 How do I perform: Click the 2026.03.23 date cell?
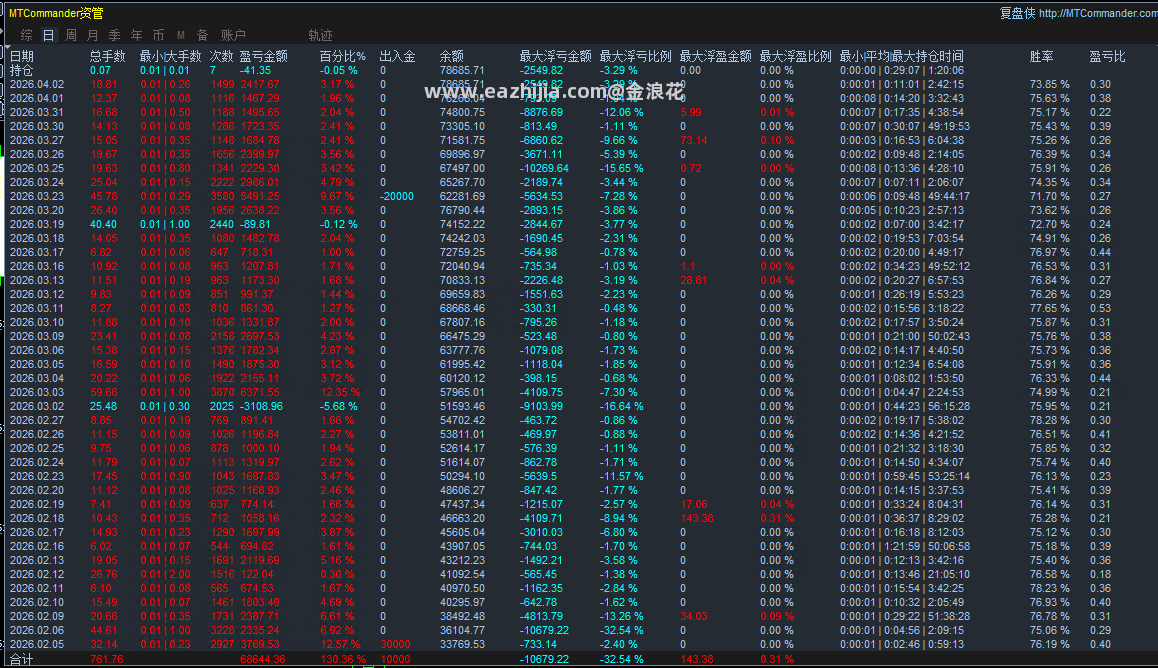pos(37,196)
